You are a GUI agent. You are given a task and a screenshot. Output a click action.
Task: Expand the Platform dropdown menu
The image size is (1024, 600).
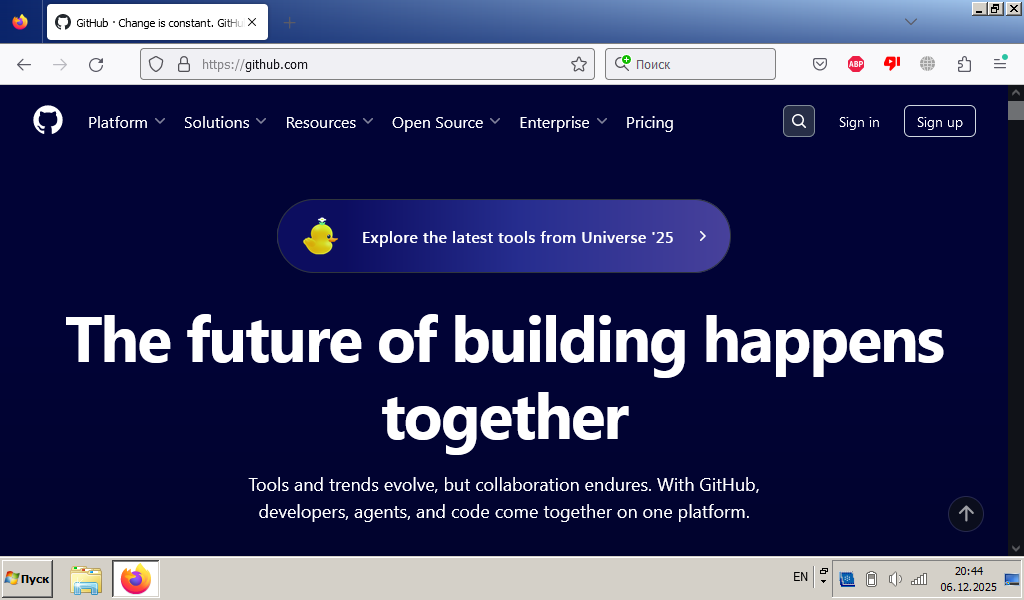click(x=126, y=122)
